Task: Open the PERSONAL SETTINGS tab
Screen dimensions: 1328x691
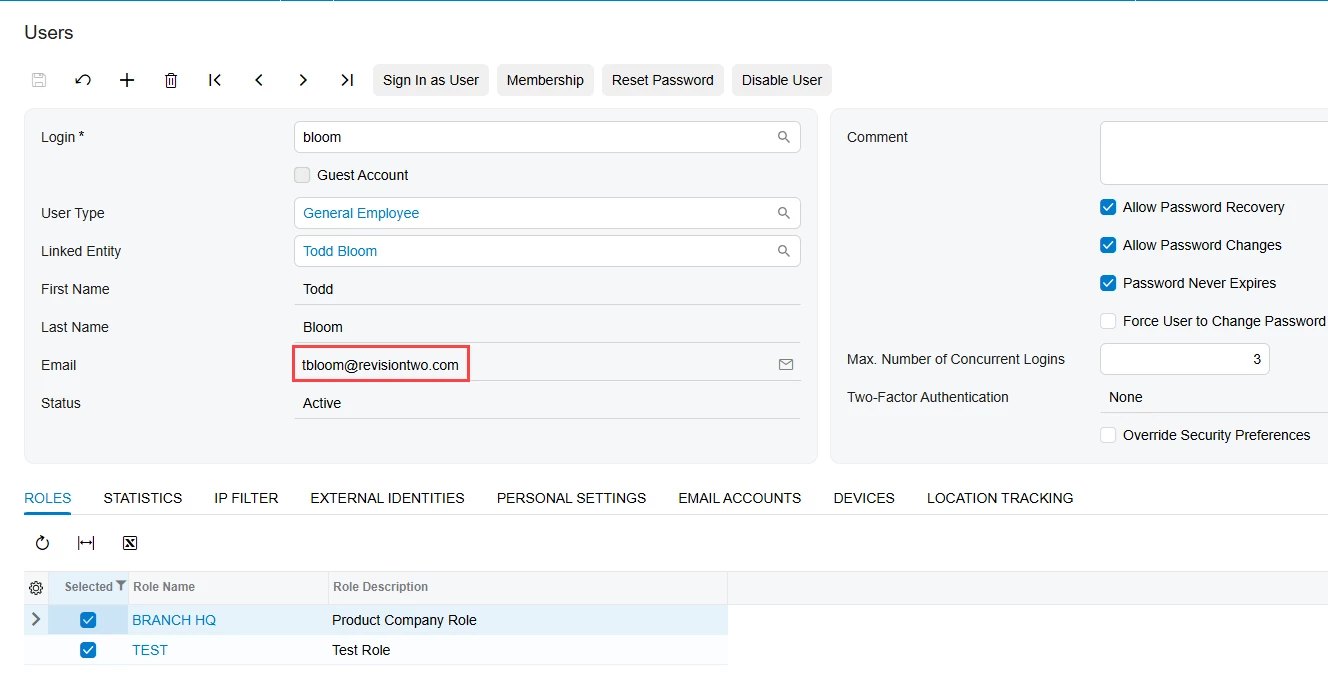Action: click(x=571, y=498)
